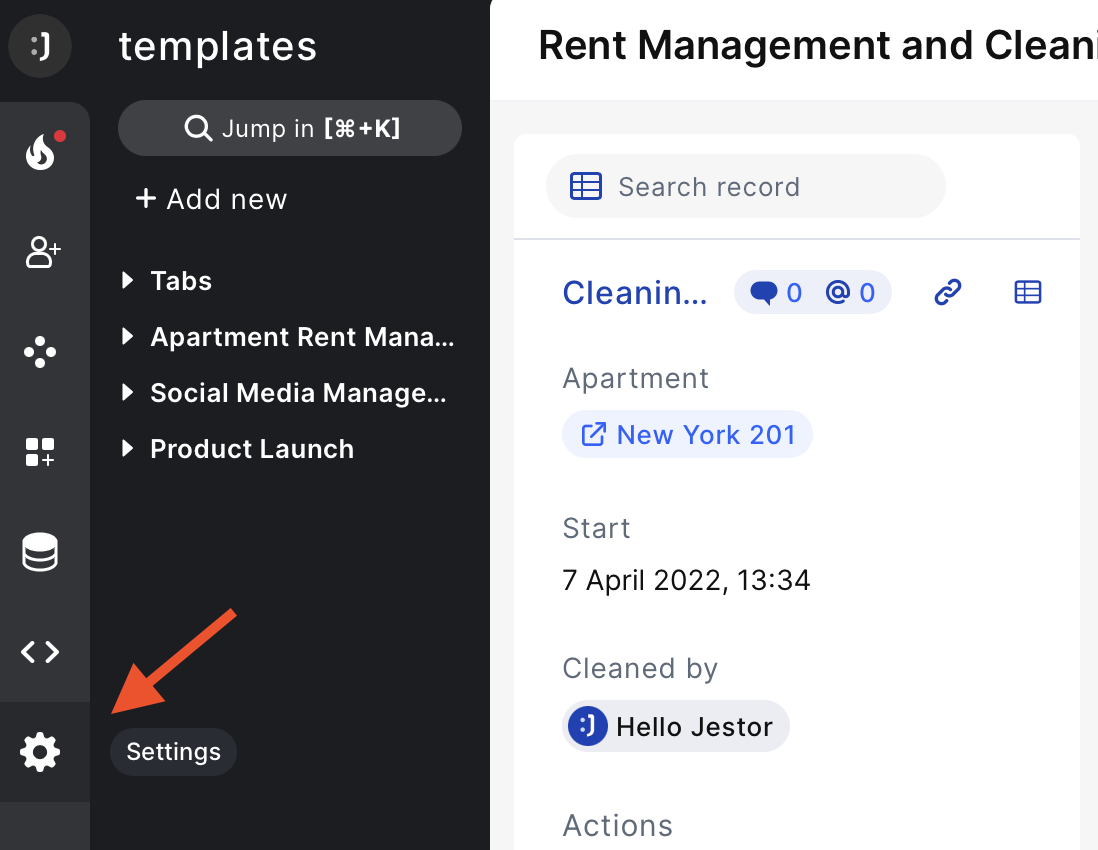Click the Start date 7 April 2022, 13:34
This screenshot has width=1098, height=850.
(x=686, y=580)
